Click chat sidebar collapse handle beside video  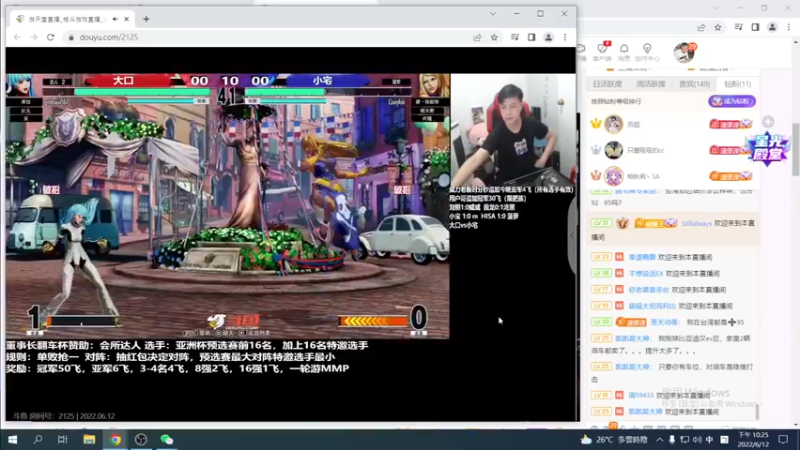pyautogui.click(x=572, y=235)
